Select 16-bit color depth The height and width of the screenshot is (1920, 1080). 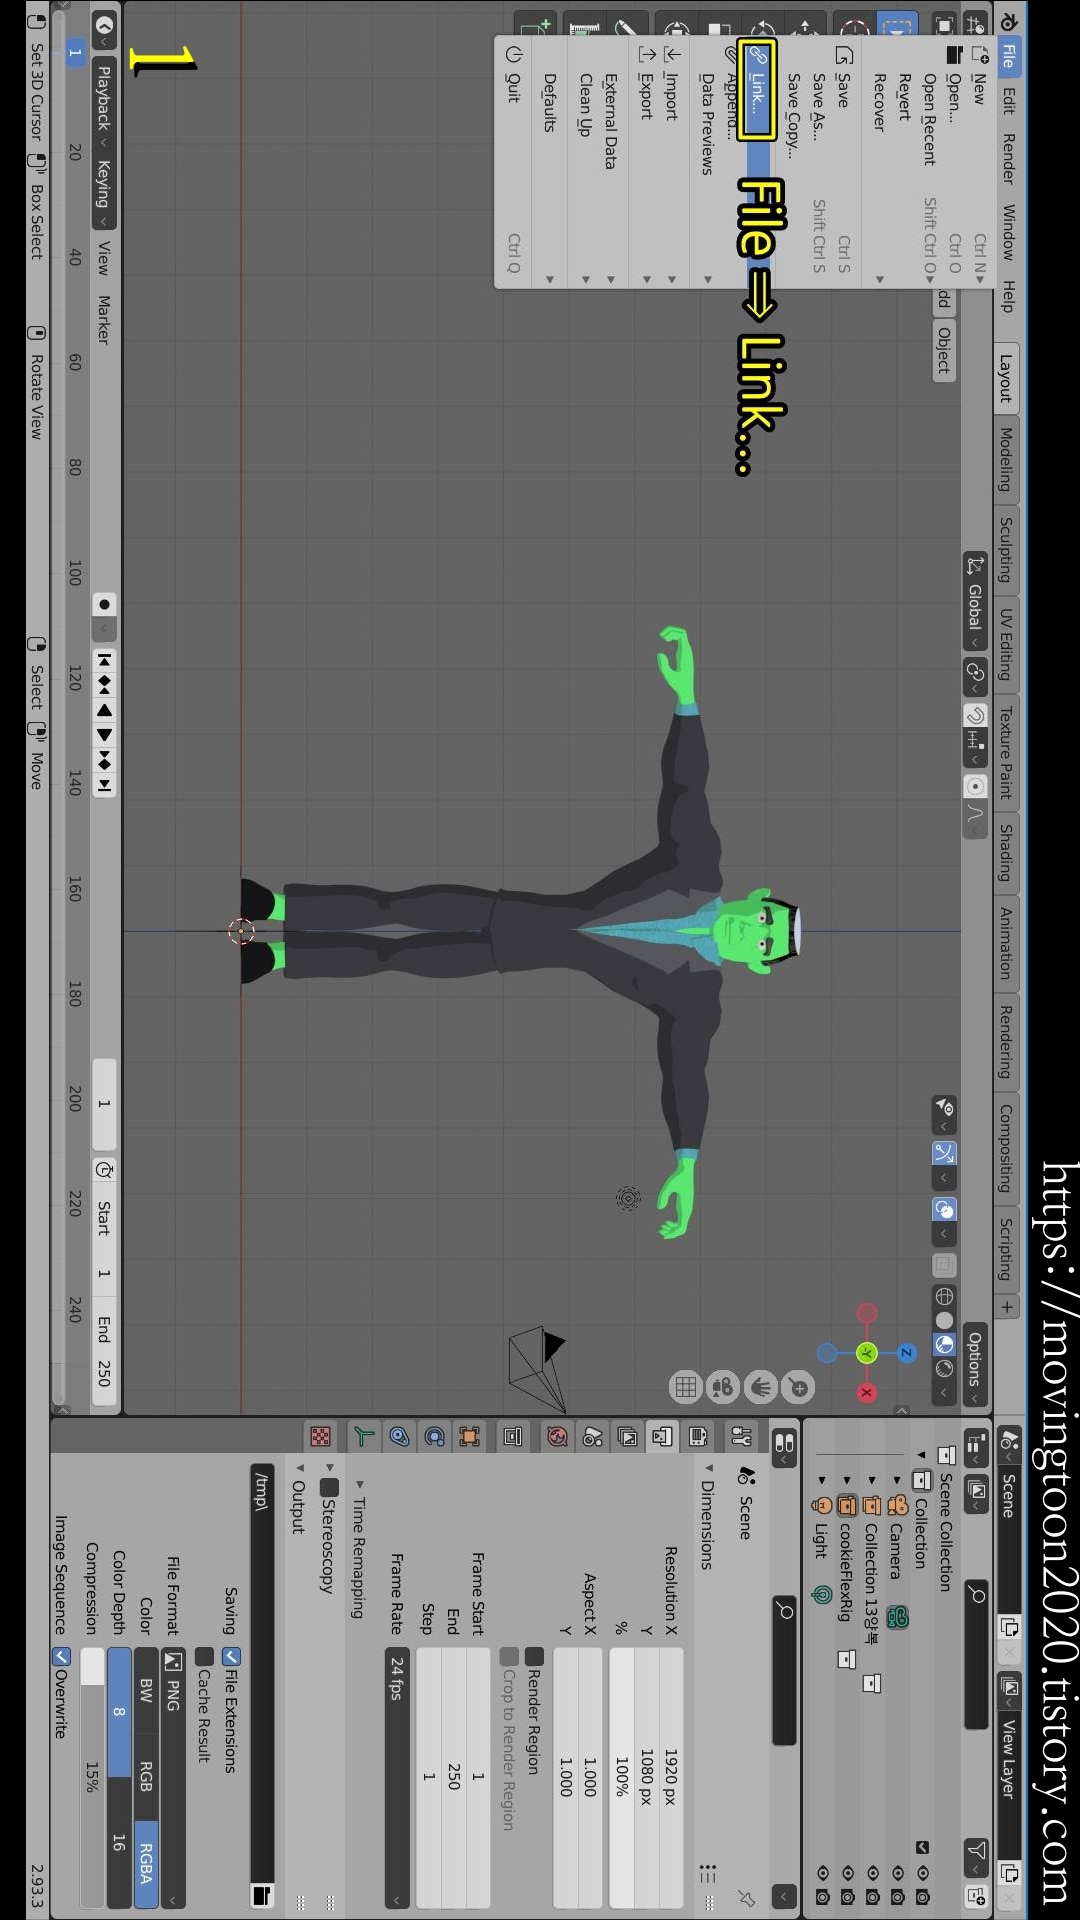pyautogui.click(x=119, y=1842)
